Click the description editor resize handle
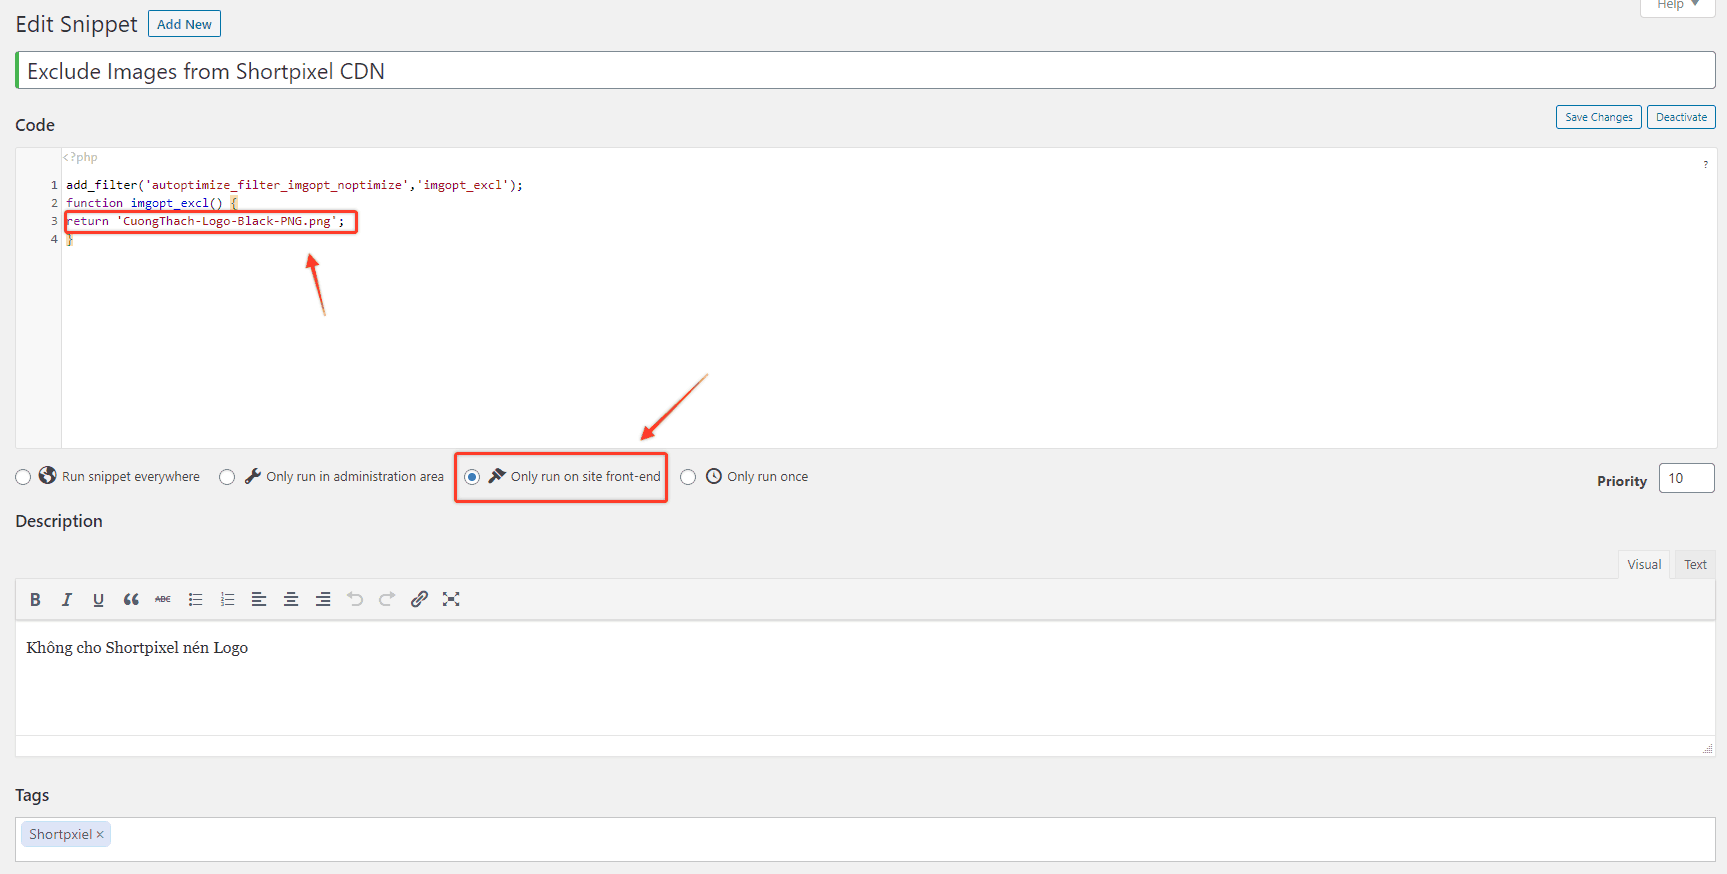 pos(1707,748)
